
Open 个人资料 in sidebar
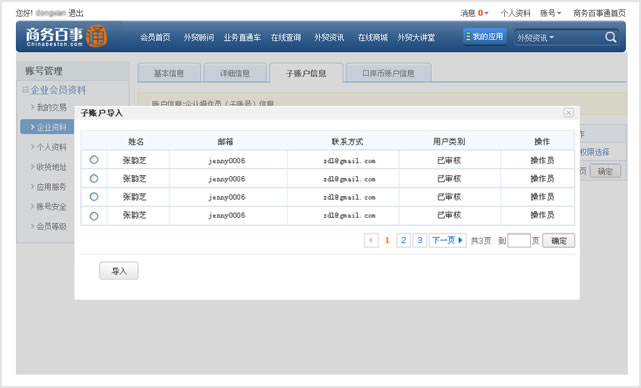point(51,147)
